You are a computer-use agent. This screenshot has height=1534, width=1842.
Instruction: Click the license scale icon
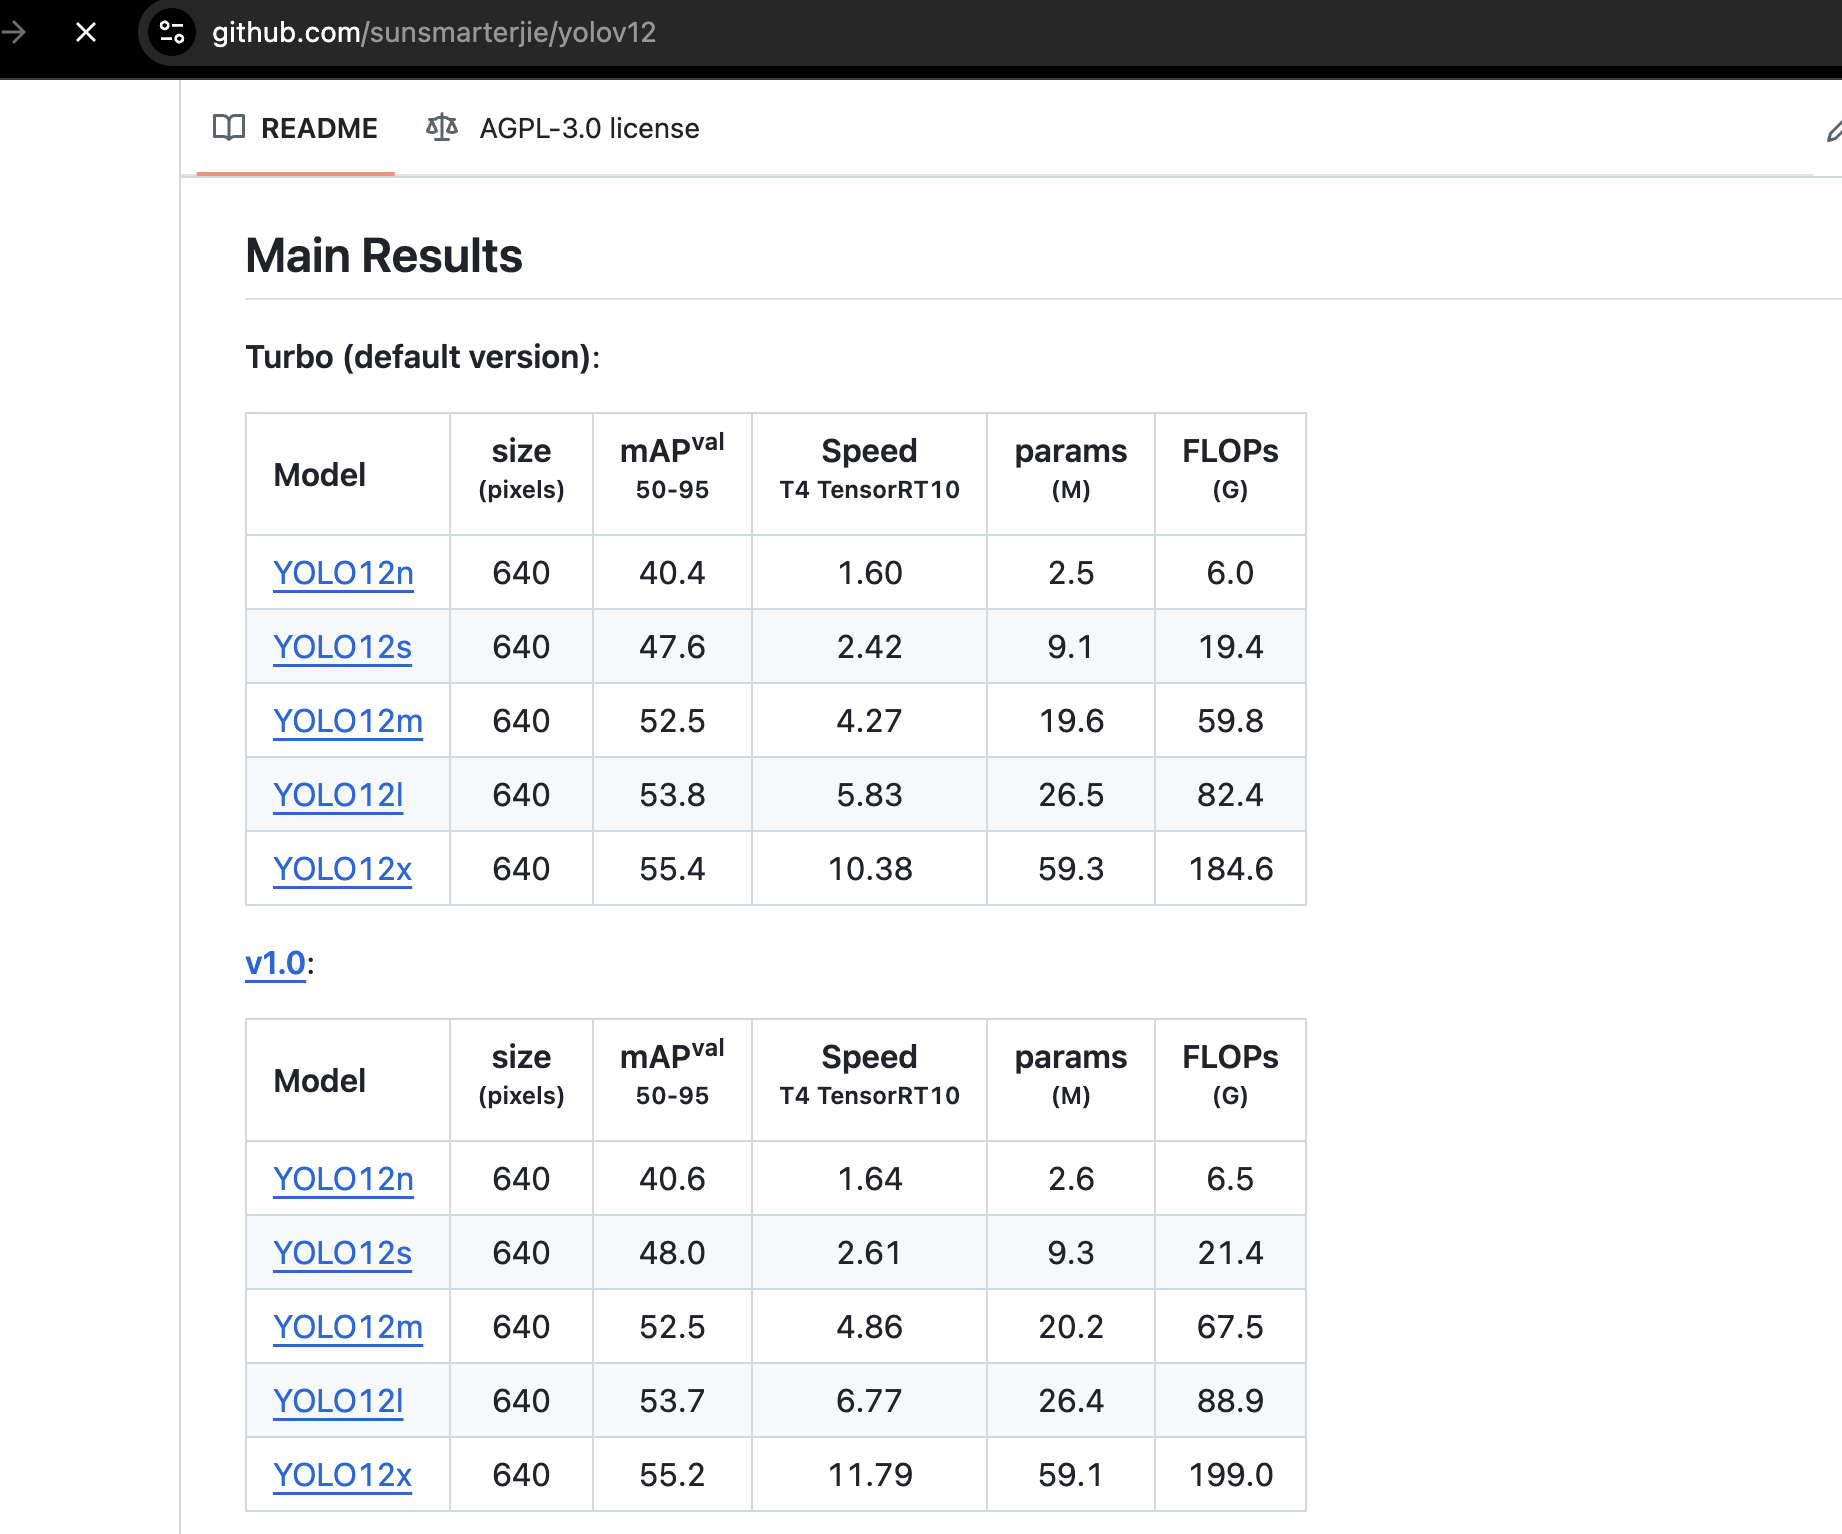(x=442, y=128)
